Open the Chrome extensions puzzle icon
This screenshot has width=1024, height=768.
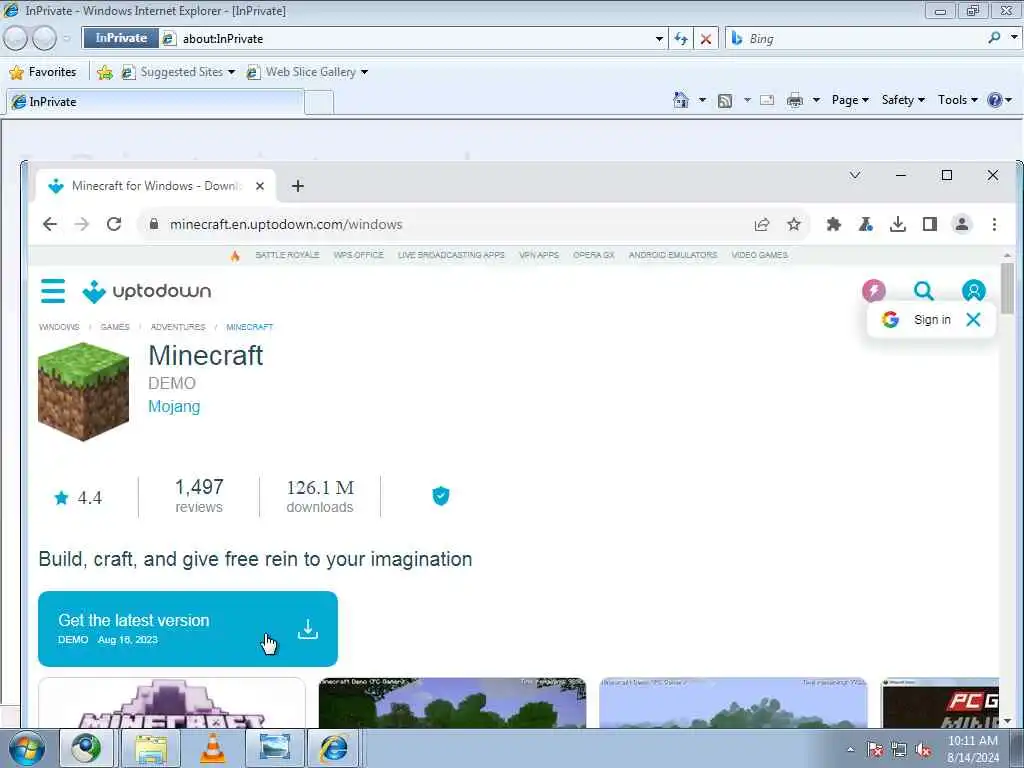pos(833,225)
